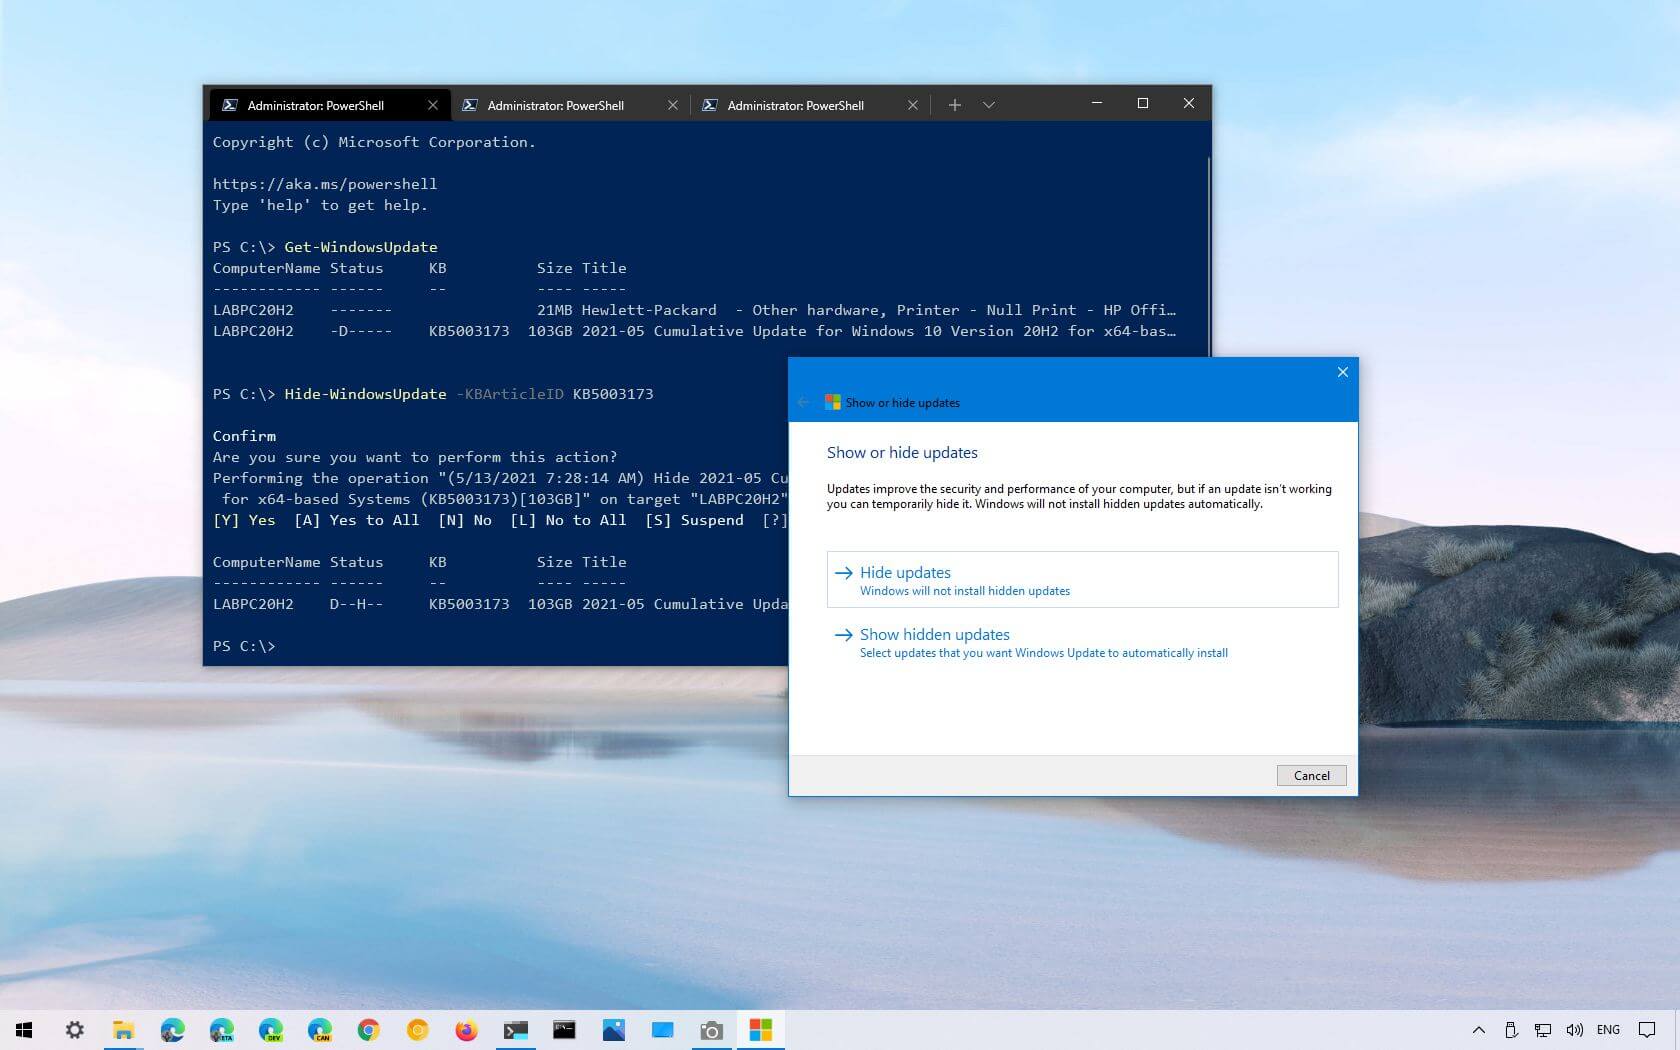Click the USB safely remove hardware icon
1680x1050 pixels.
[1511, 1030]
